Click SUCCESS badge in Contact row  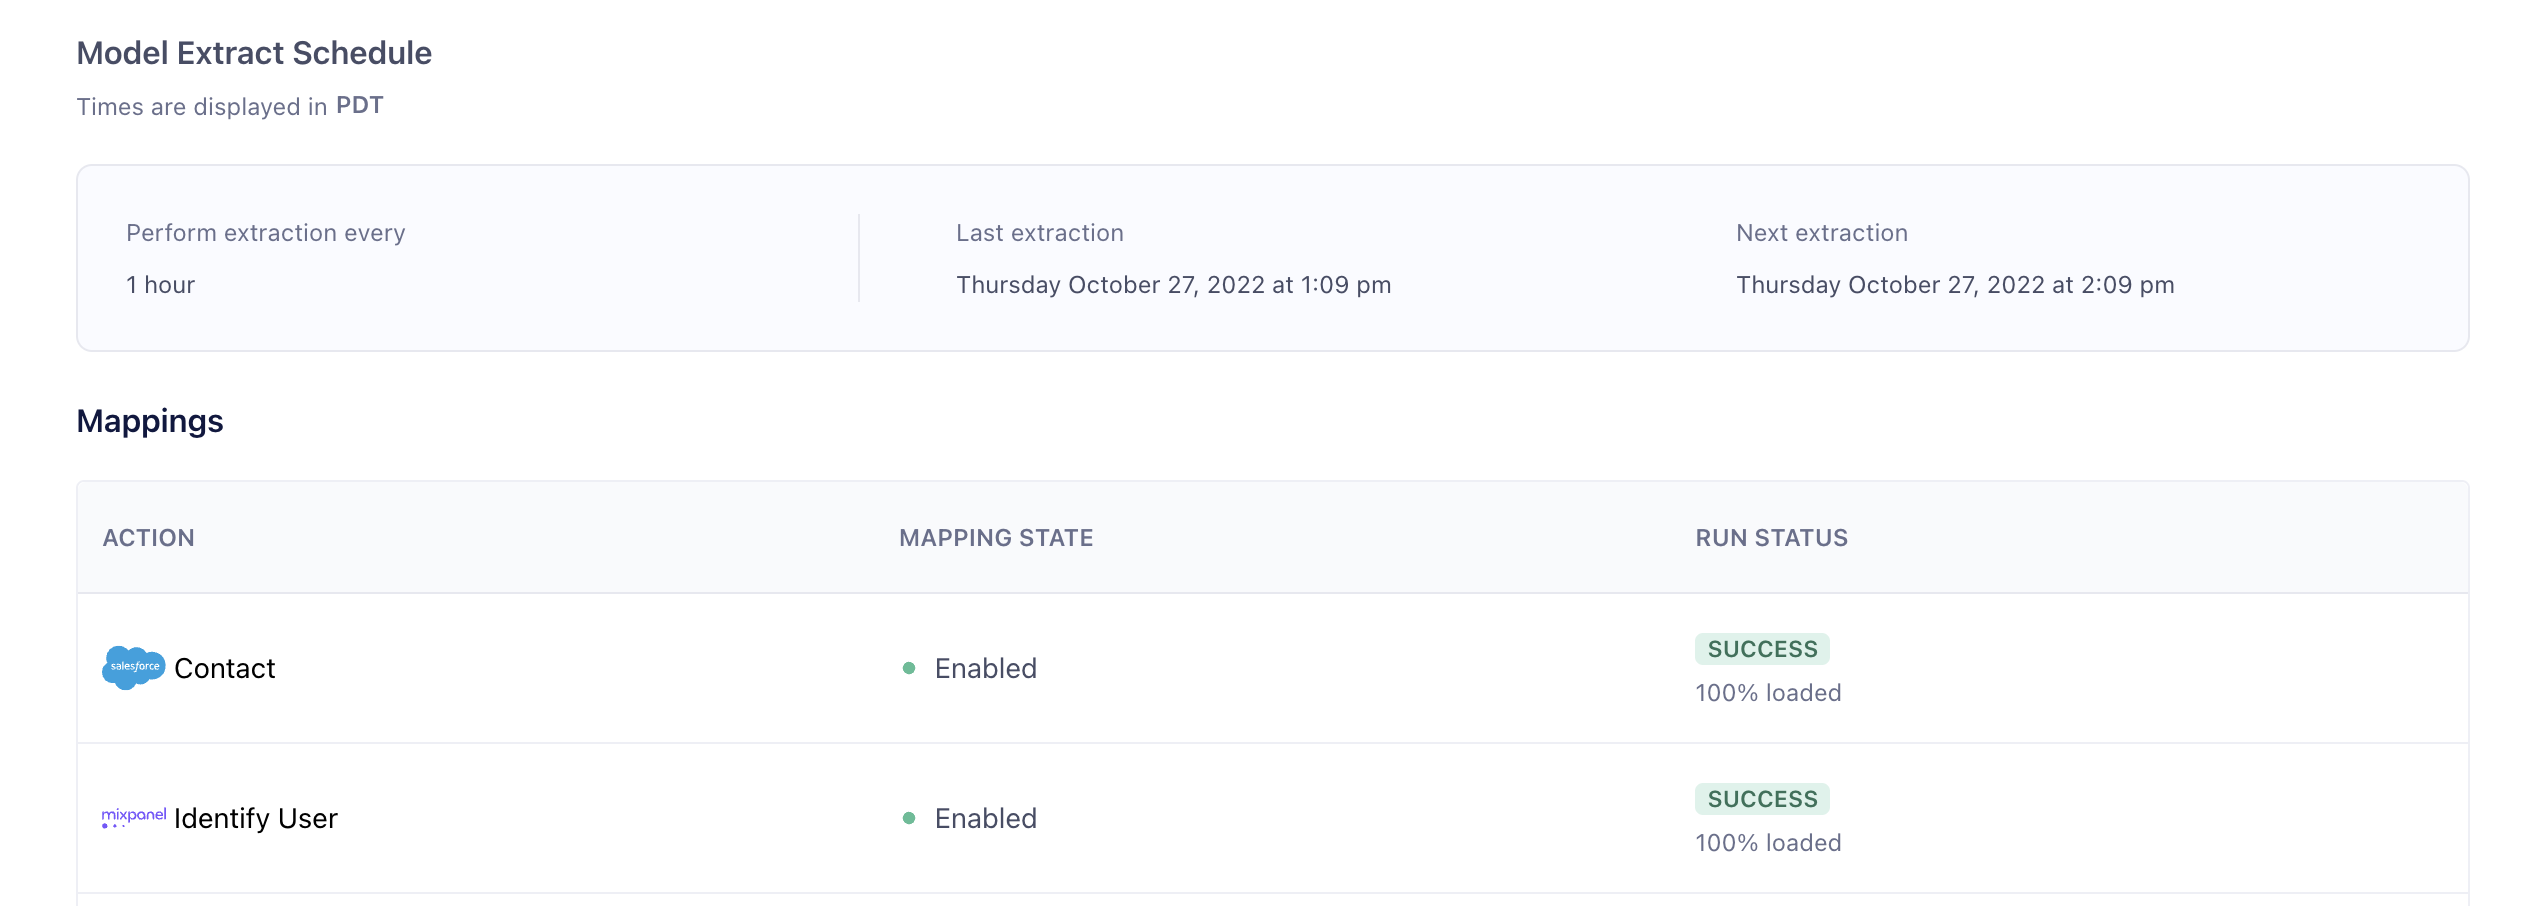(1762, 649)
